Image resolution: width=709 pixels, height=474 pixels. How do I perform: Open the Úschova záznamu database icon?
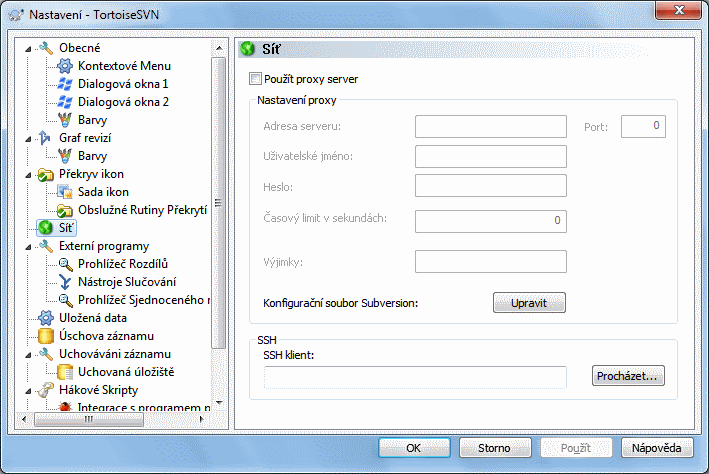pyautogui.click(x=46, y=336)
